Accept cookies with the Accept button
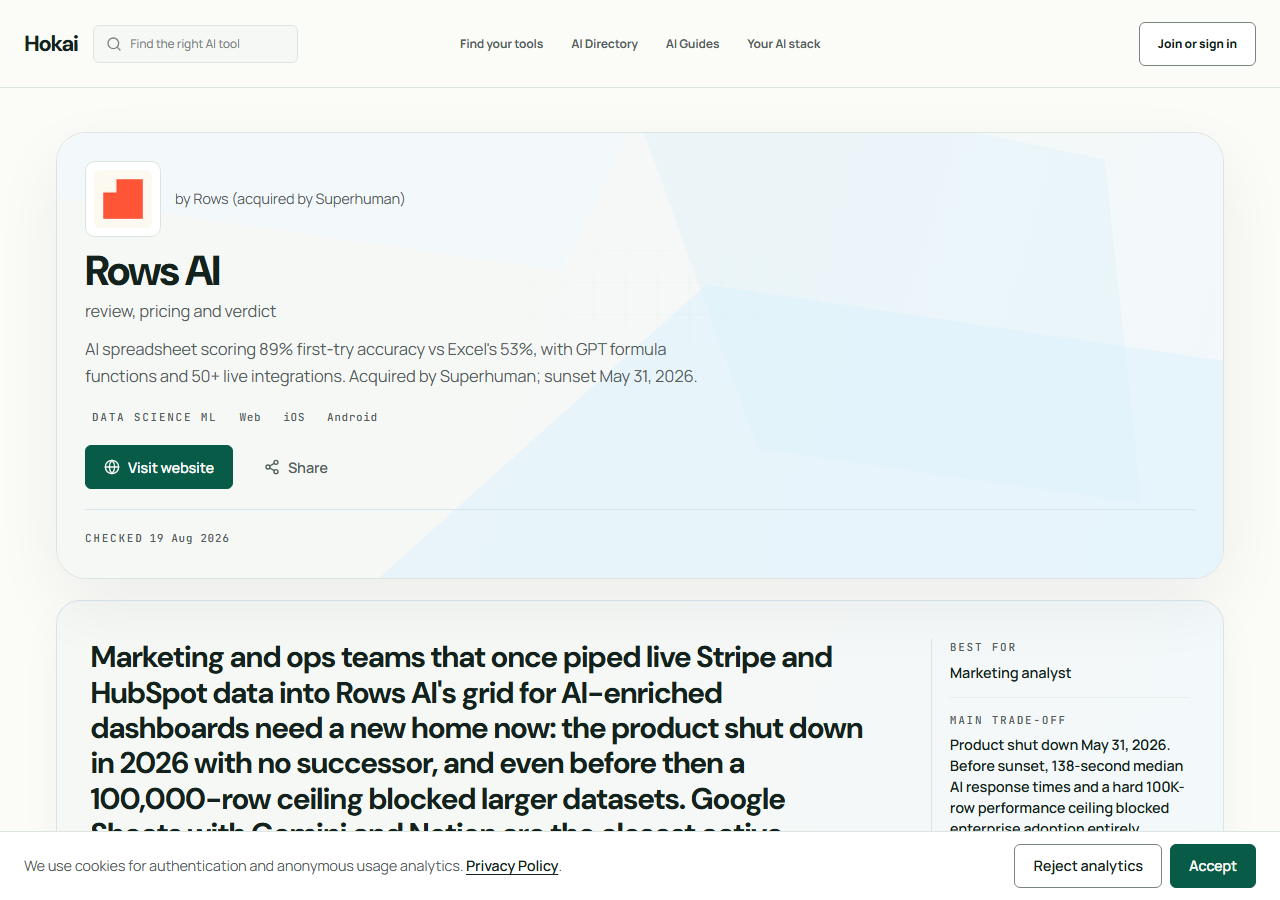 point(1213,866)
